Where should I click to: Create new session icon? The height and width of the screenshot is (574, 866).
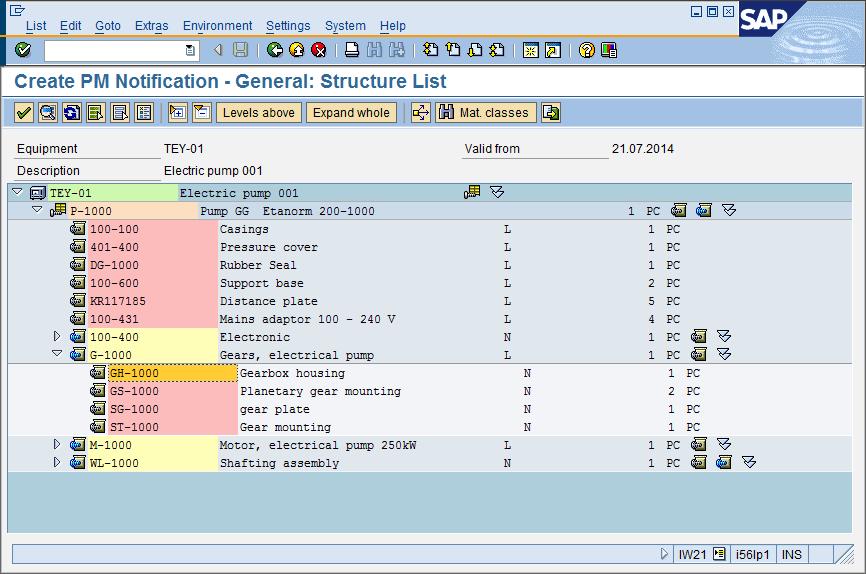pos(531,50)
